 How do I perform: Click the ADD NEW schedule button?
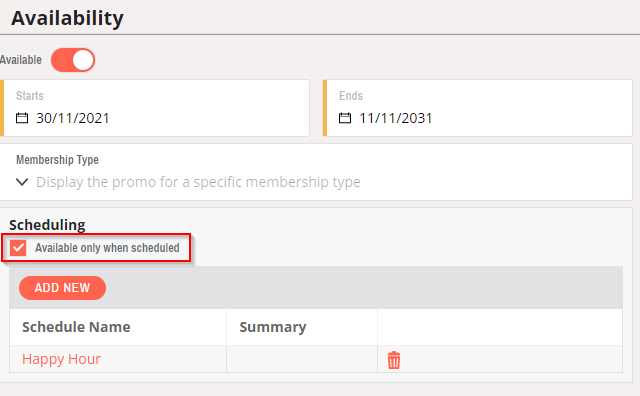[x=62, y=288]
